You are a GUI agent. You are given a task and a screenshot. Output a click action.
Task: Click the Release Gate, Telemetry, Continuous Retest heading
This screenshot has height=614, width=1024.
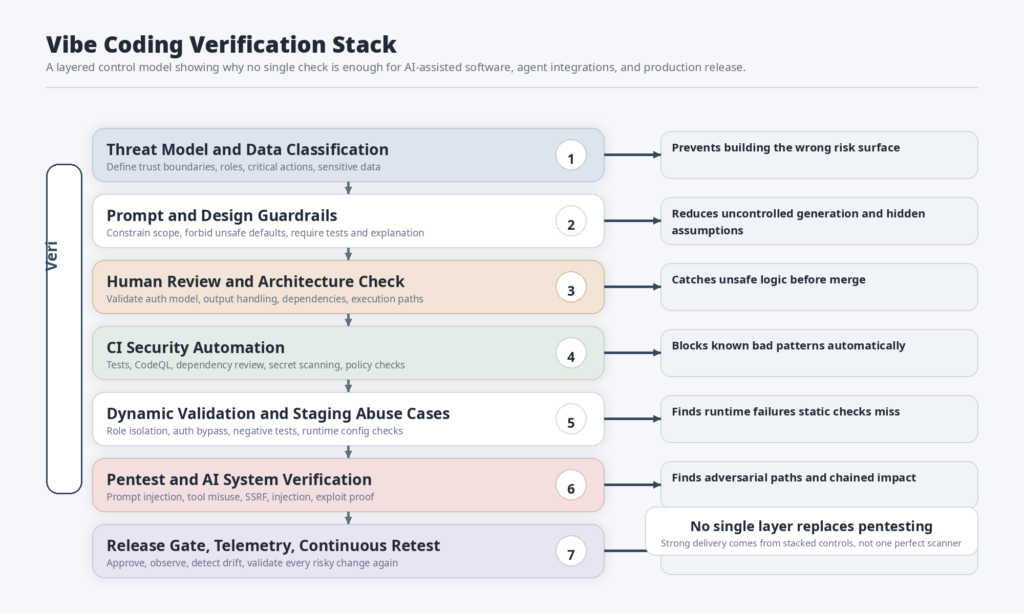[273, 545]
